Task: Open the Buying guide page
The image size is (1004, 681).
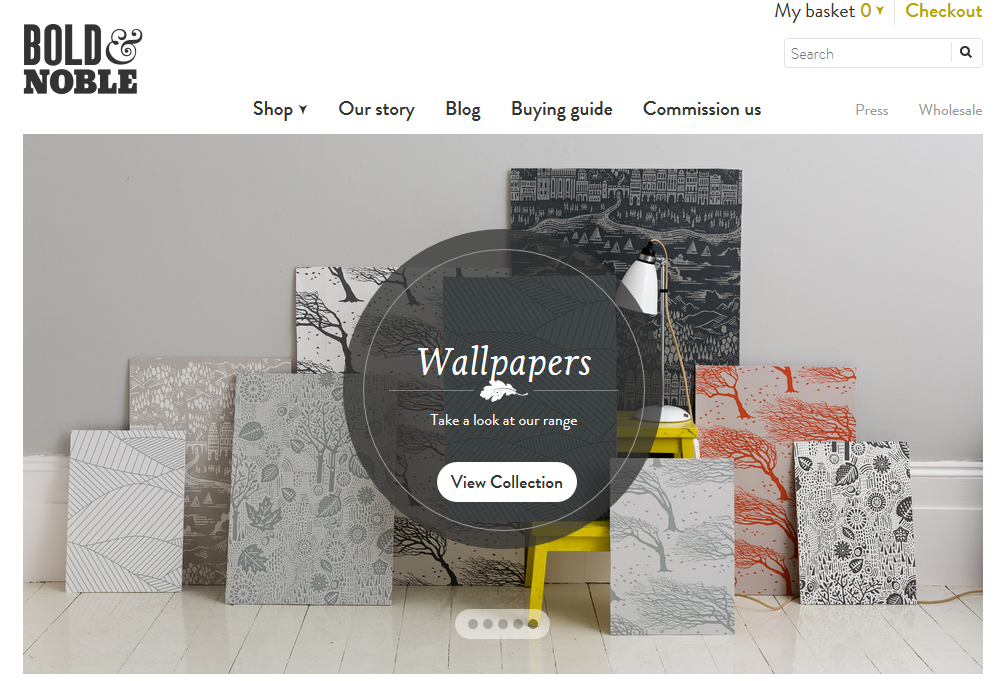Action: click(562, 109)
